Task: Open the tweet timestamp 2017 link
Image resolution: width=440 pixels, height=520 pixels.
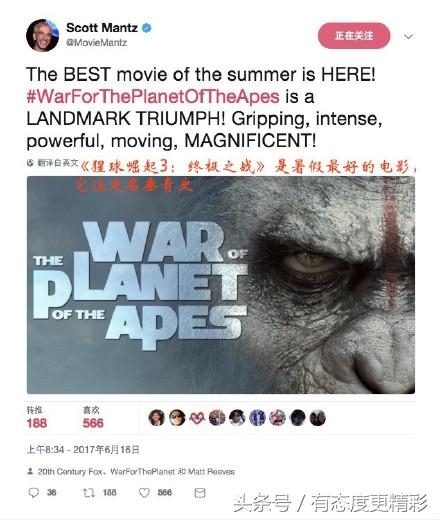Action: point(83,450)
